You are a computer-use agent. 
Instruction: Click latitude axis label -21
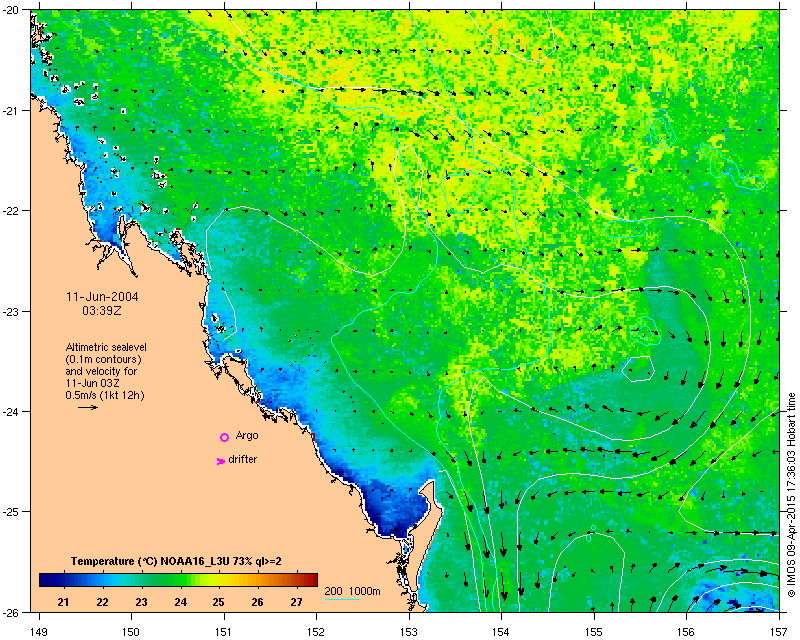coord(12,111)
